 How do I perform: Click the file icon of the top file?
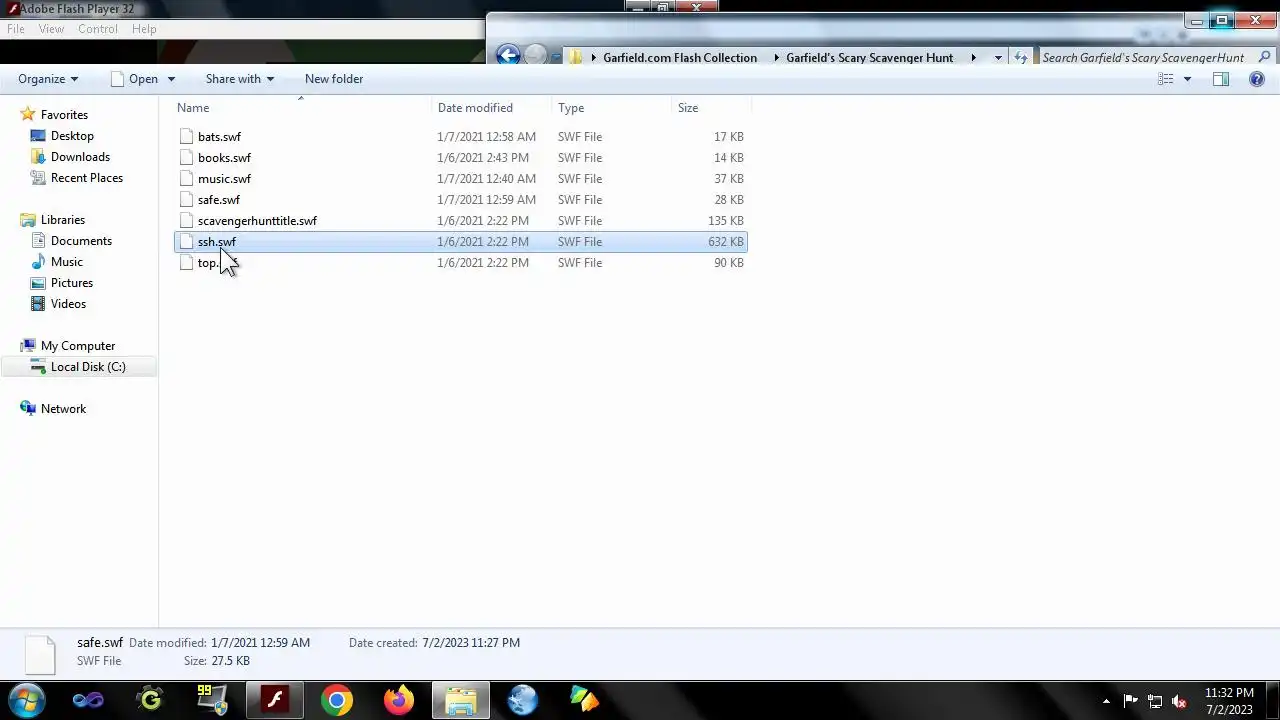click(186, 263)
